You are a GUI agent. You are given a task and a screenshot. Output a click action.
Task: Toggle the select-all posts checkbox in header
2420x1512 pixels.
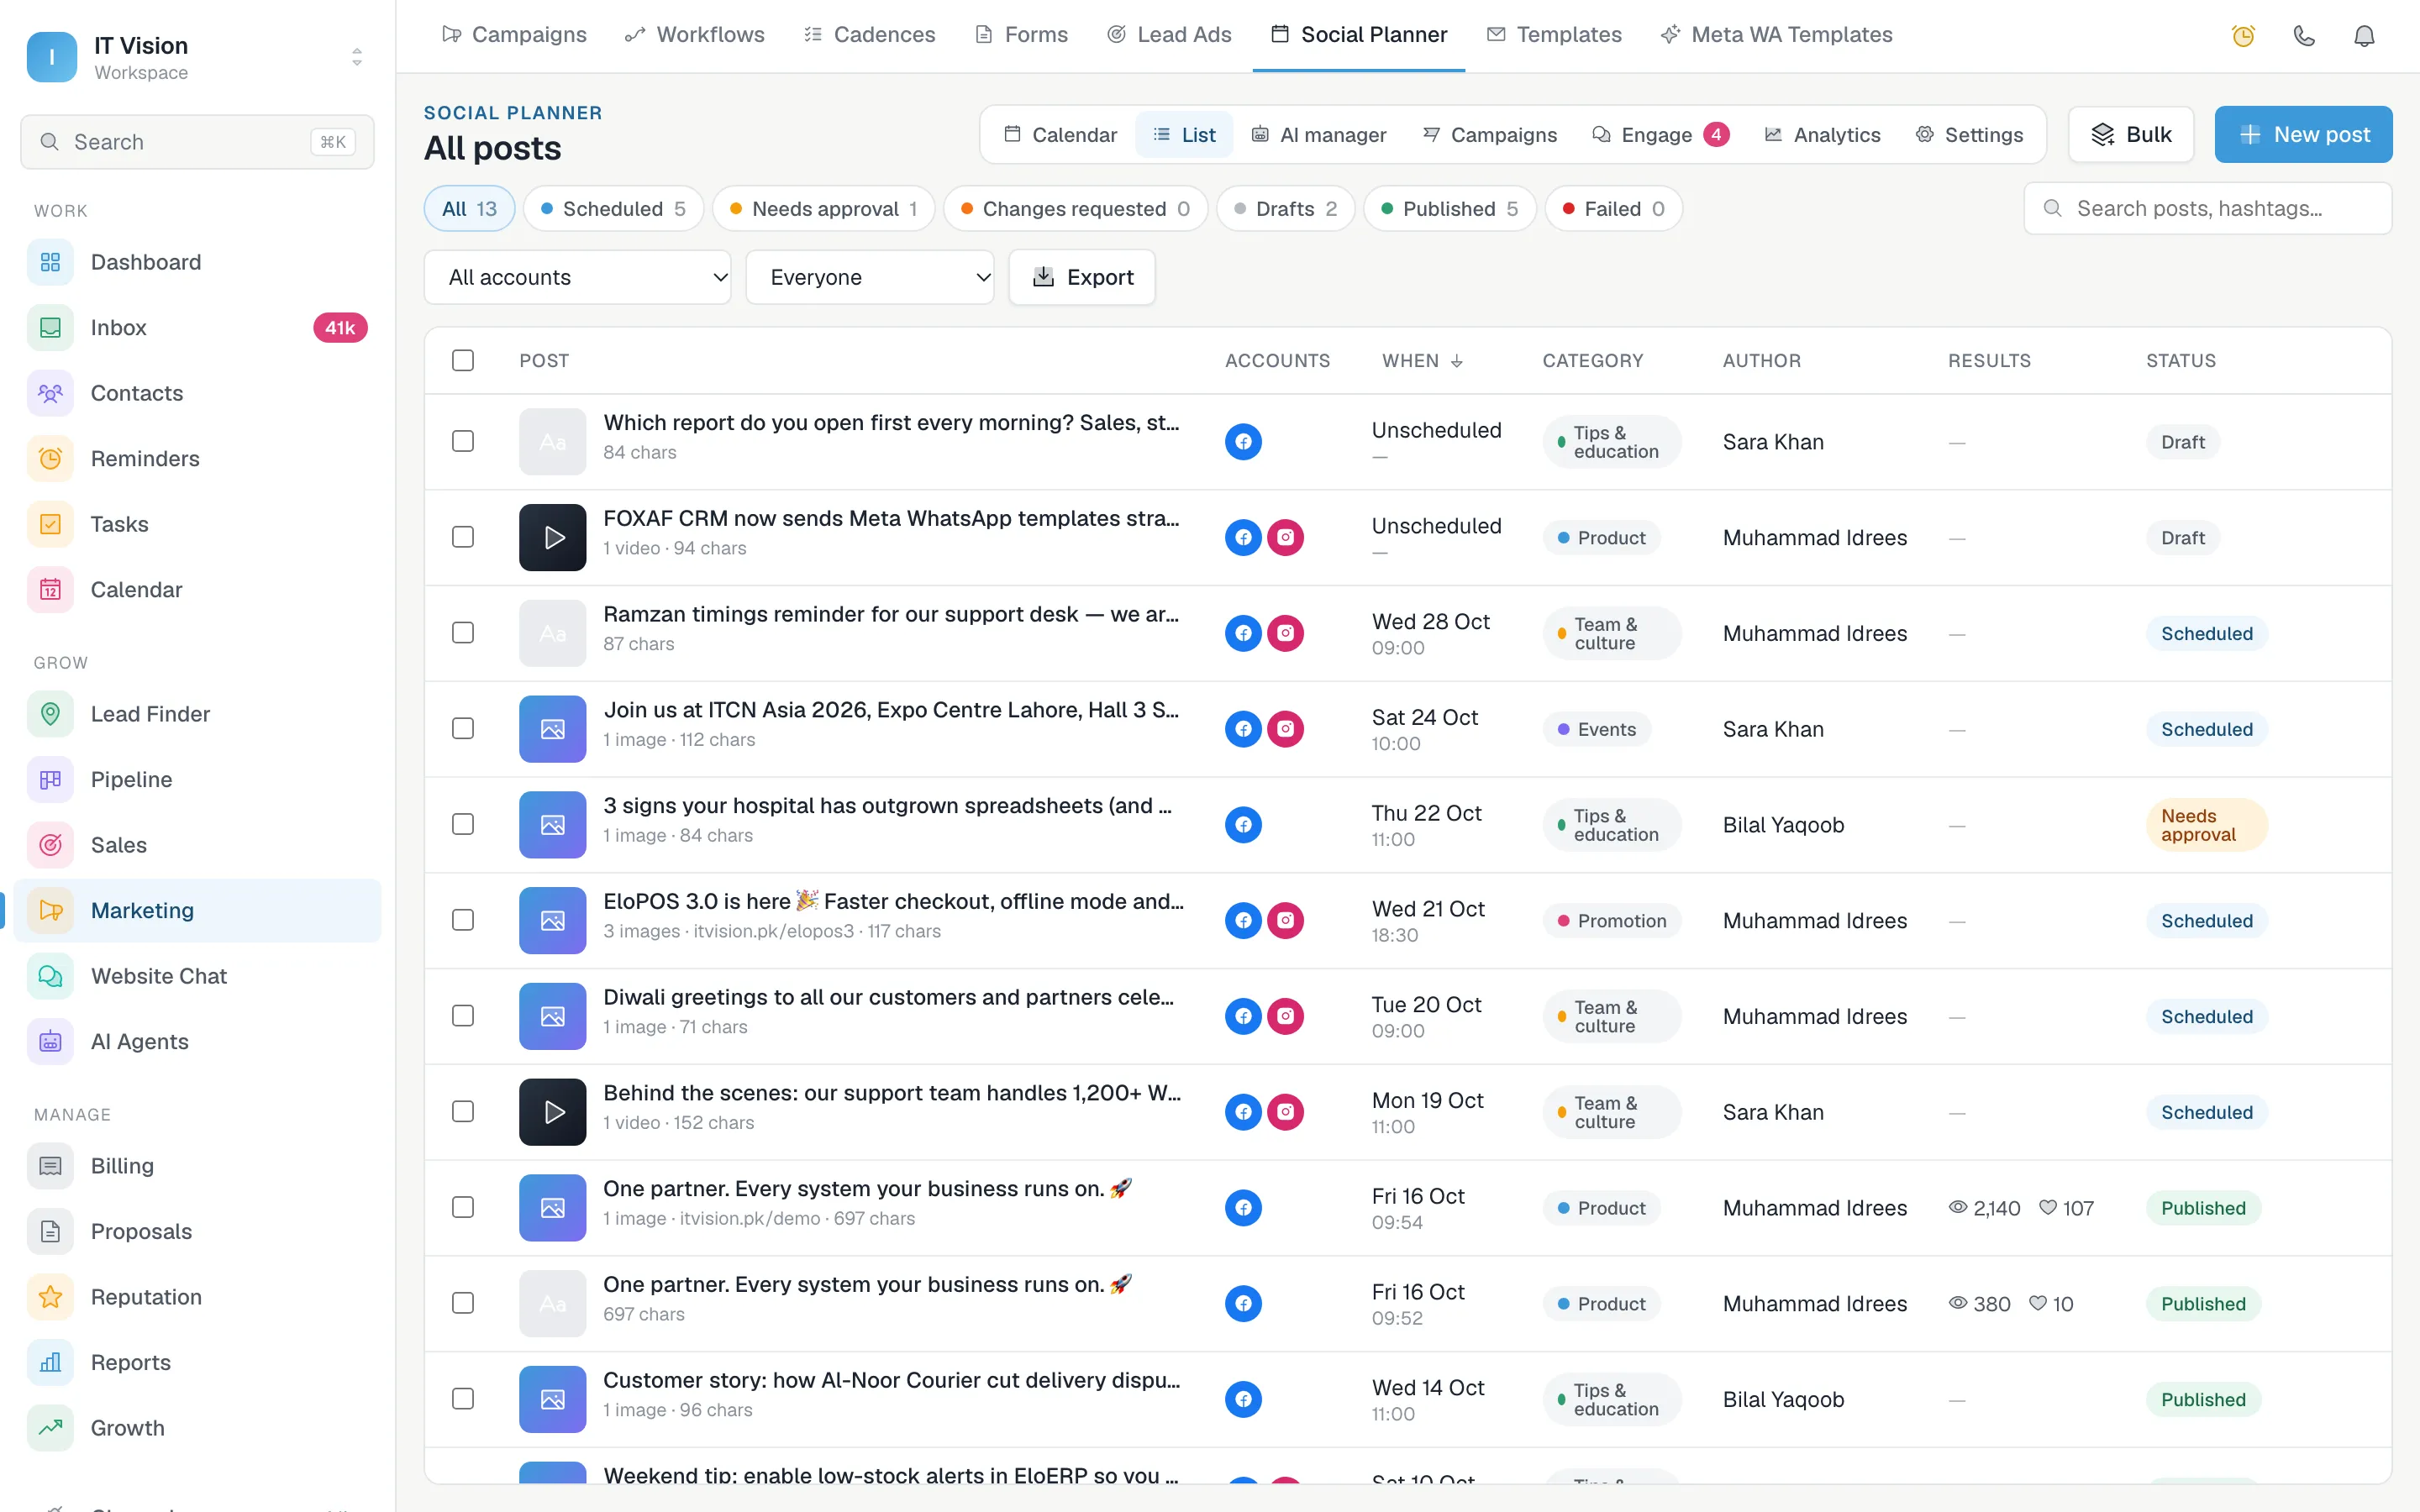[463, 360]
